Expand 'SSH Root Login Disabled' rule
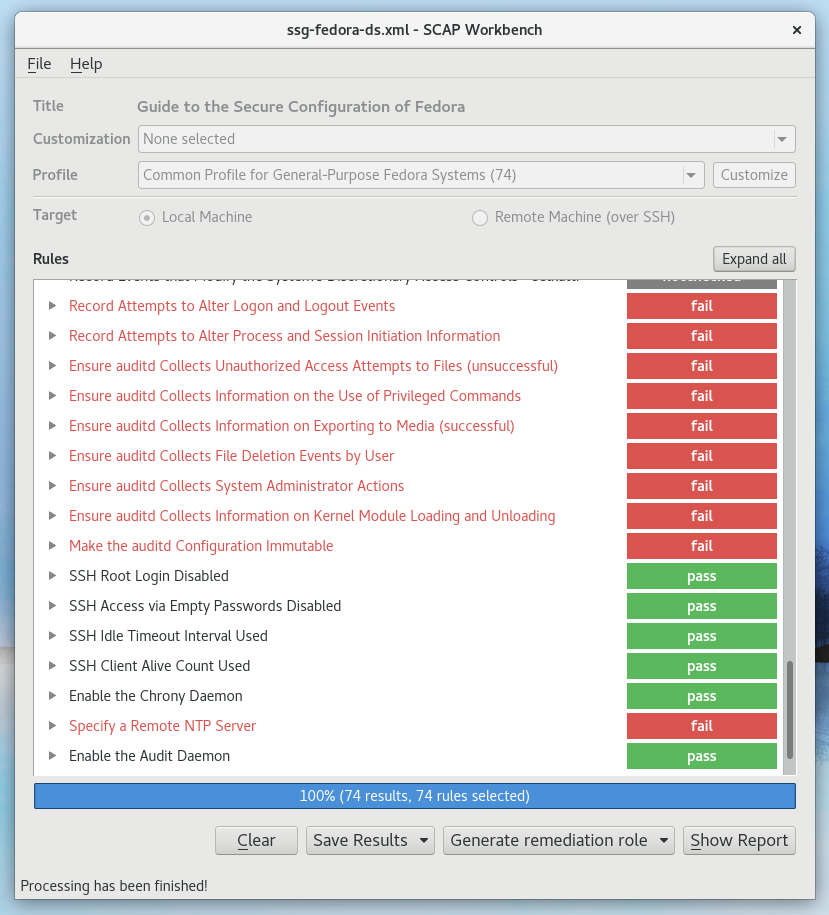This screenshot has width=829, height=915. tap(52, 576)
